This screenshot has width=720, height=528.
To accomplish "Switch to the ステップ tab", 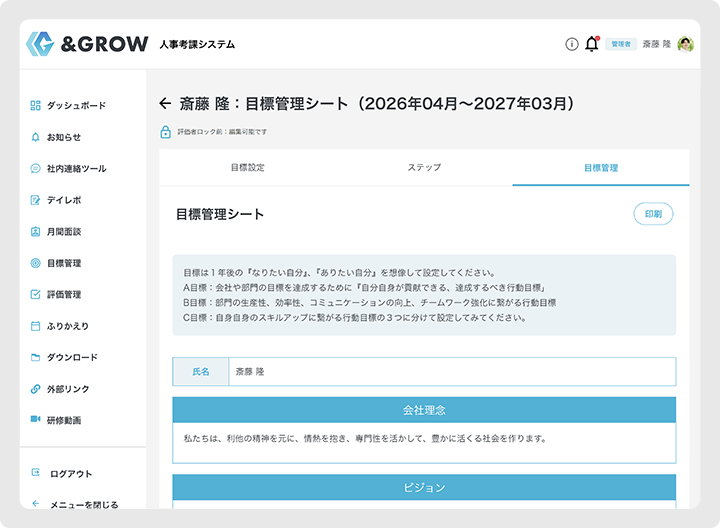I will [x=424, y=168].
